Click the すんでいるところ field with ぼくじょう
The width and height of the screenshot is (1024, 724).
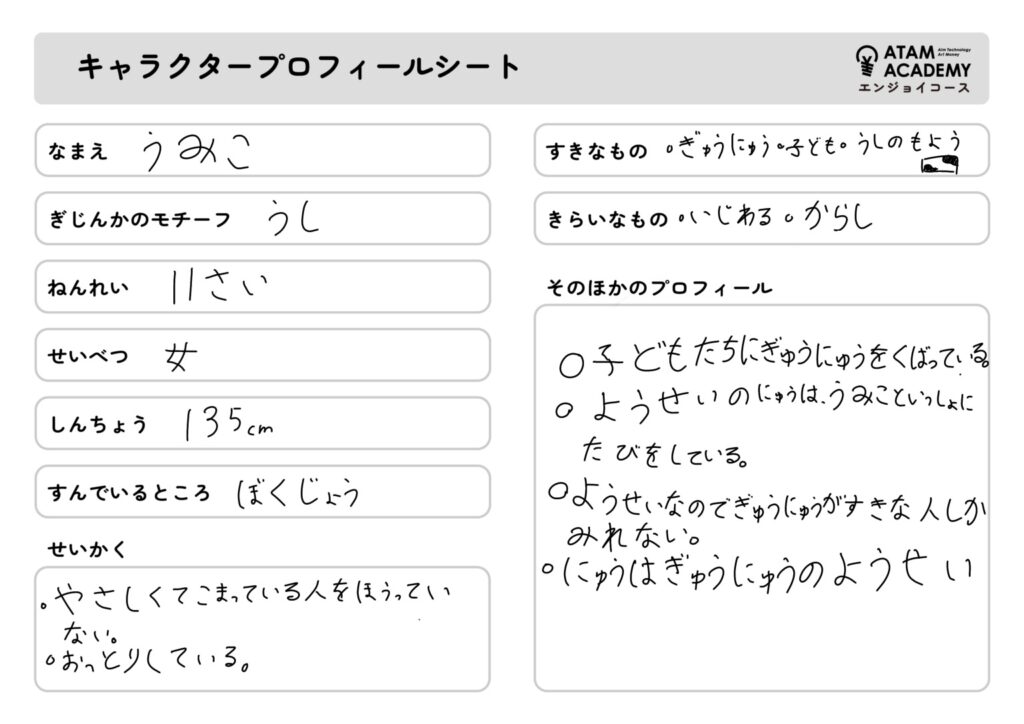[x=262, y=492]
